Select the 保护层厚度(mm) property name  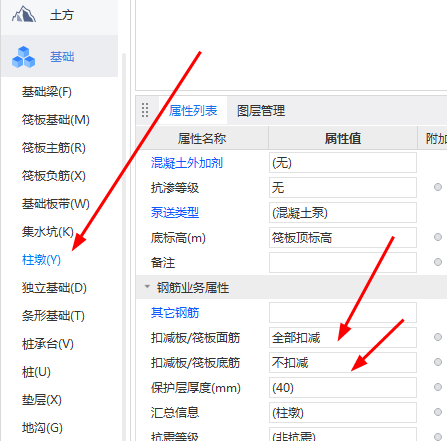coord(196,388)
